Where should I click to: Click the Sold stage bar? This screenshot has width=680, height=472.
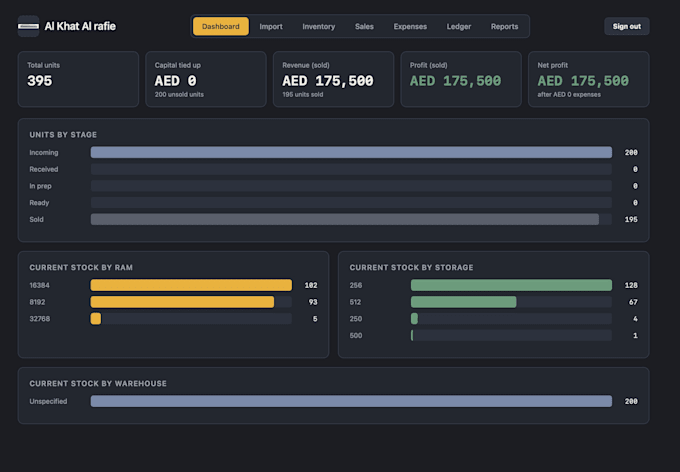pyautogui.click(x=345, y=219)
